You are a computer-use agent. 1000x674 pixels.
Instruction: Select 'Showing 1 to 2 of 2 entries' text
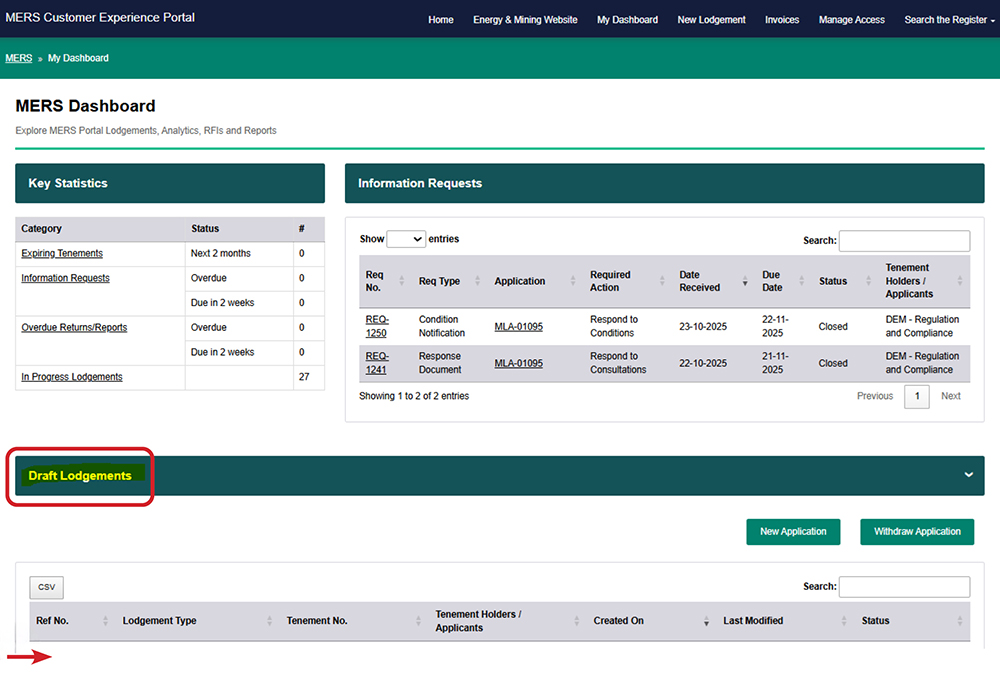pos(414,396)
